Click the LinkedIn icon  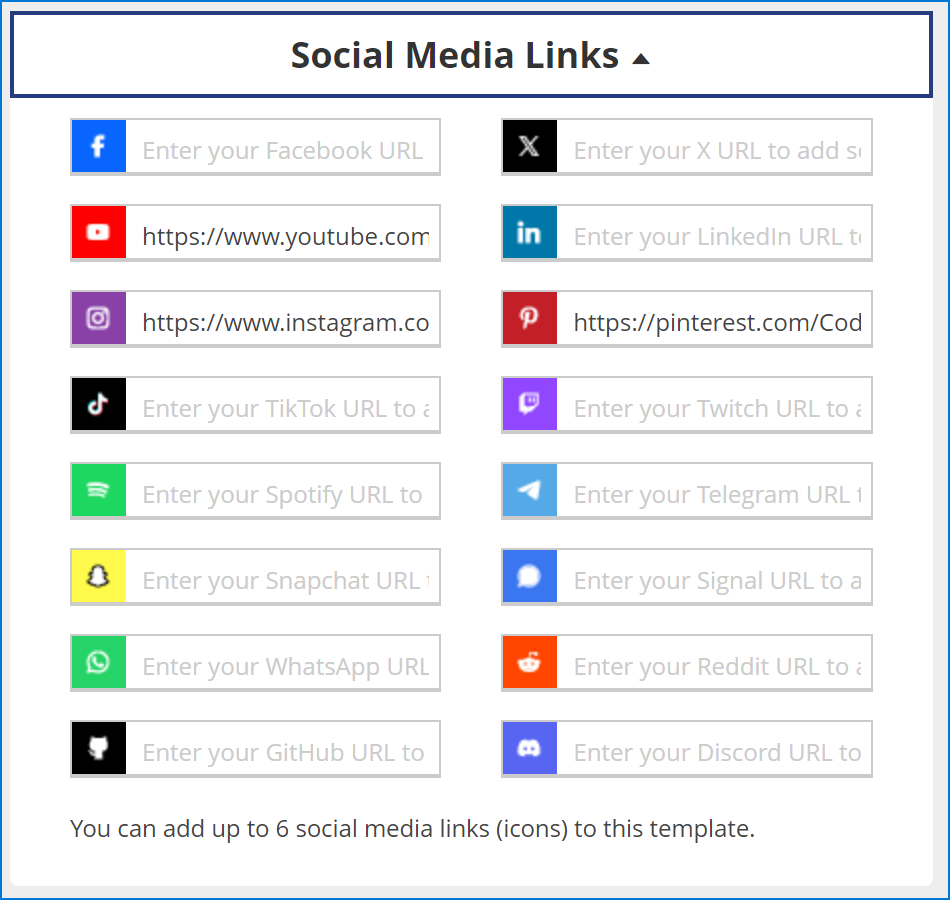(x=530, y=232)
